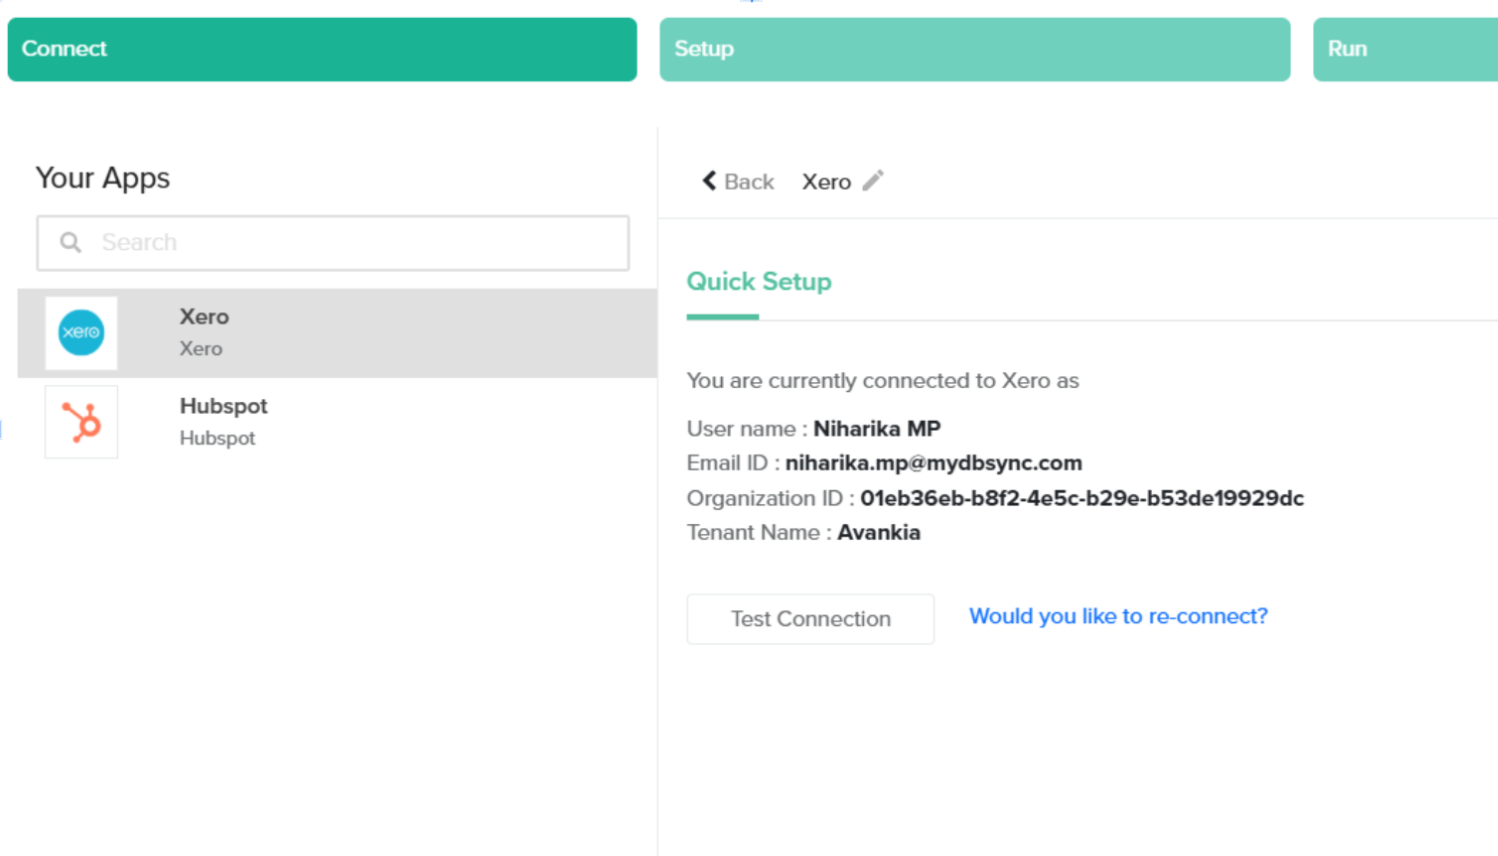The image size is (1498, 856).
Task: Click the pencil edit icon next to Xero
Action: [873, 181]
